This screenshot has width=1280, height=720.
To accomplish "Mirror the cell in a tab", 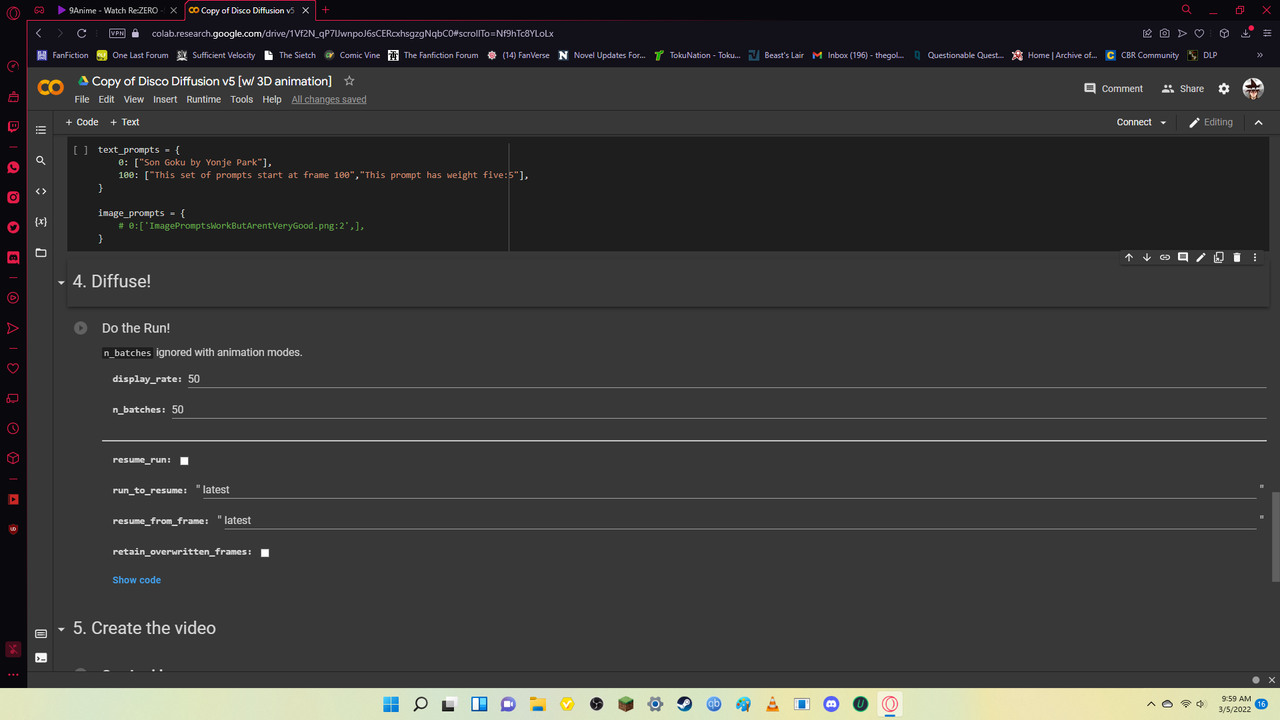I will tap(1219, 257).
